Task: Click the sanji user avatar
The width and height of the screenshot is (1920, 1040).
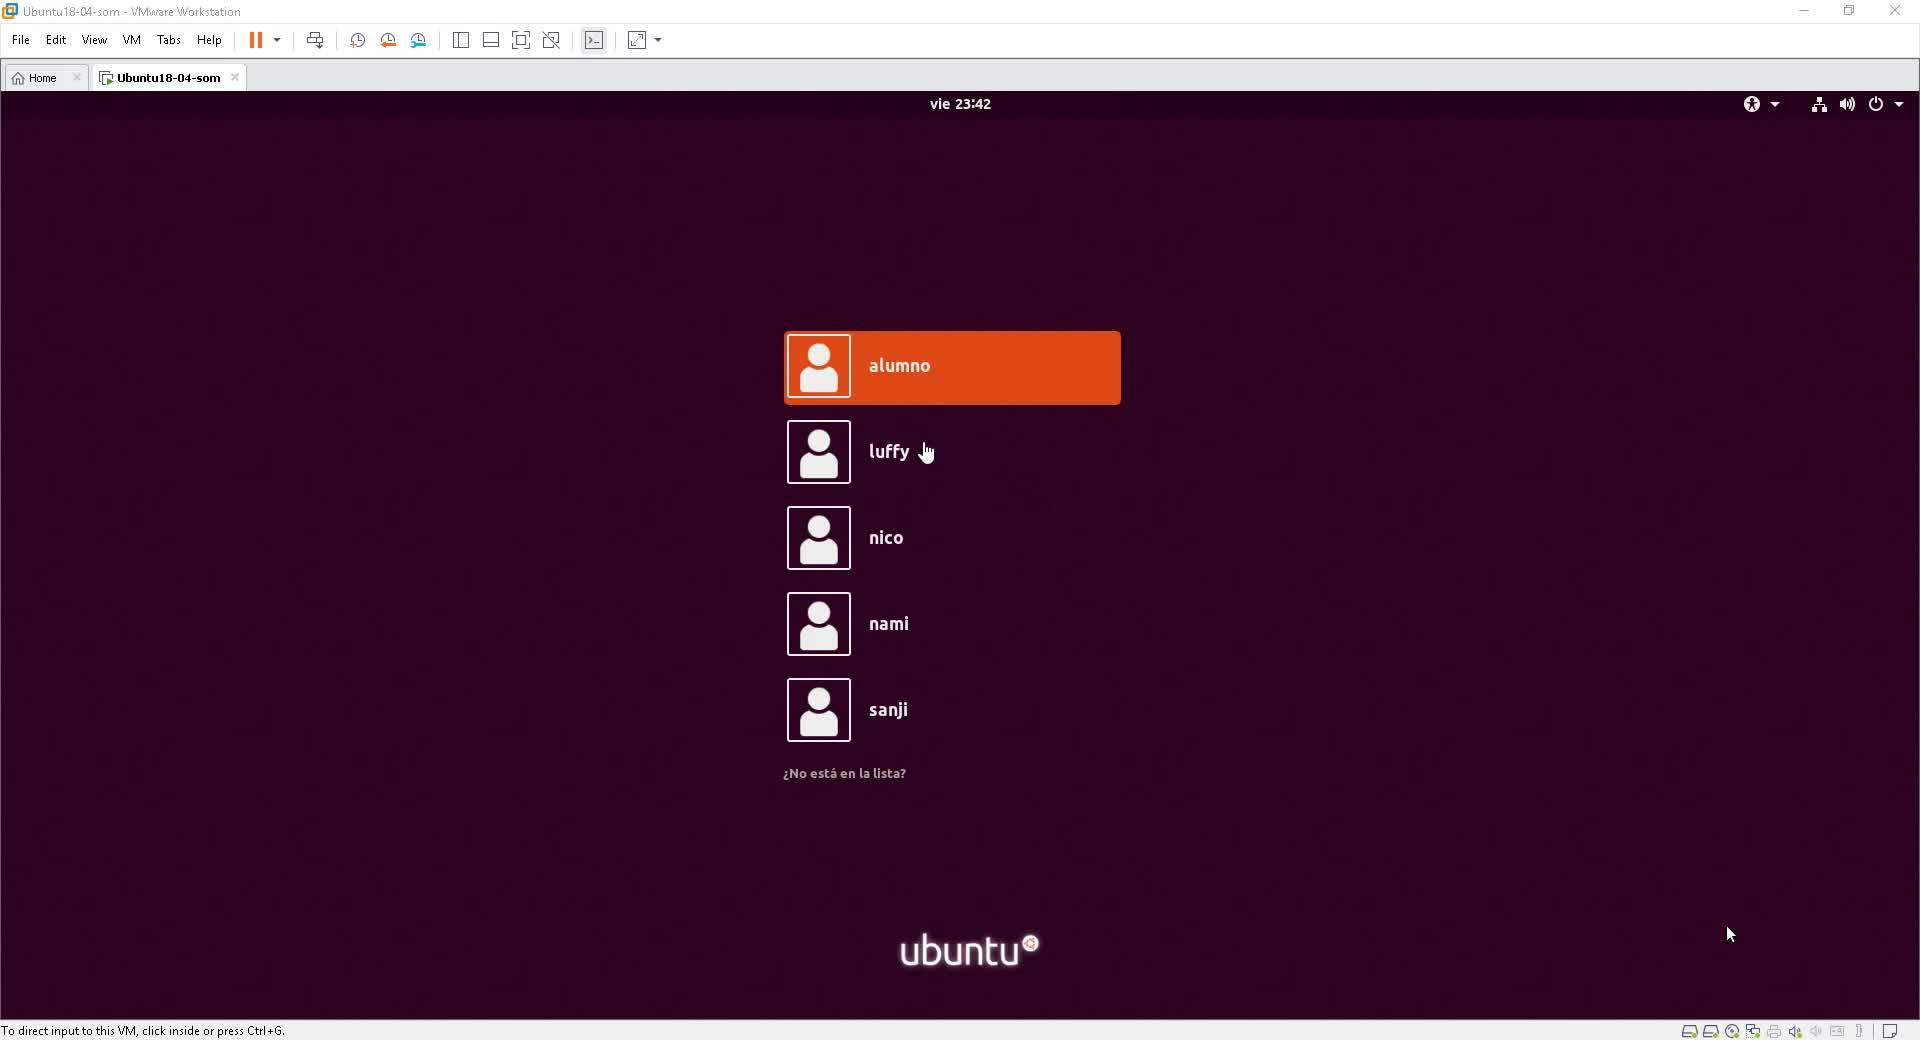Action: pos(819,710)
